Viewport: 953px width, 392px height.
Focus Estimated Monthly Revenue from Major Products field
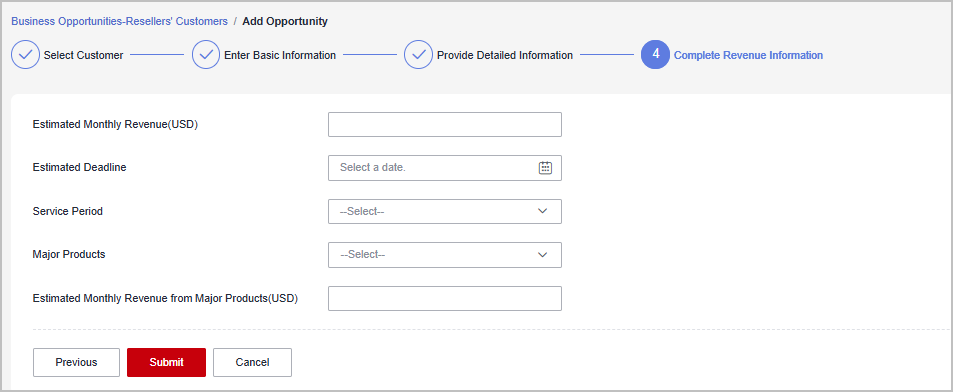[x=445, y=298]
